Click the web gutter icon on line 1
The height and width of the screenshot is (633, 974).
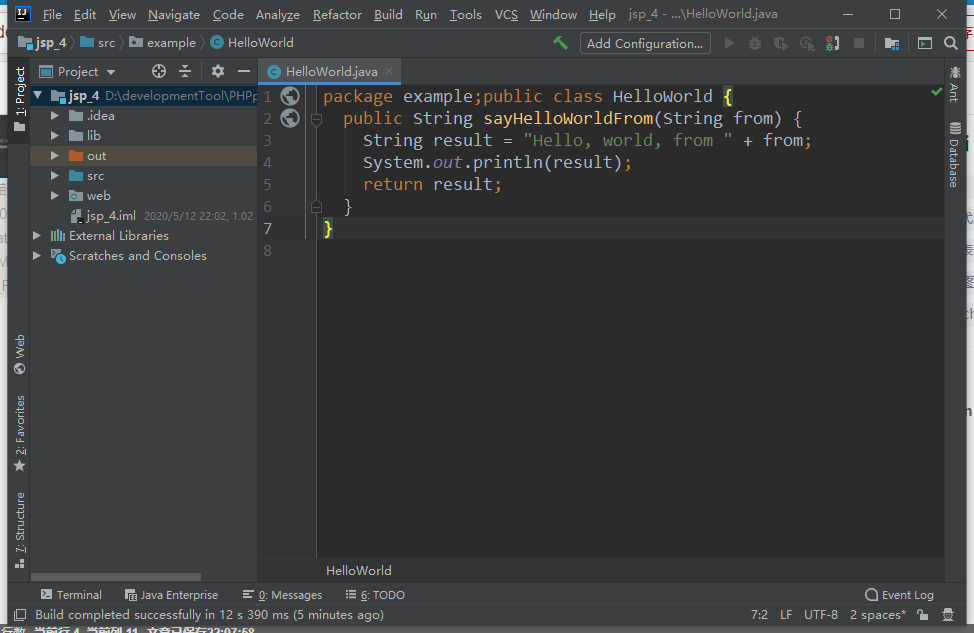pyautogui.click(x=290, y=96)
